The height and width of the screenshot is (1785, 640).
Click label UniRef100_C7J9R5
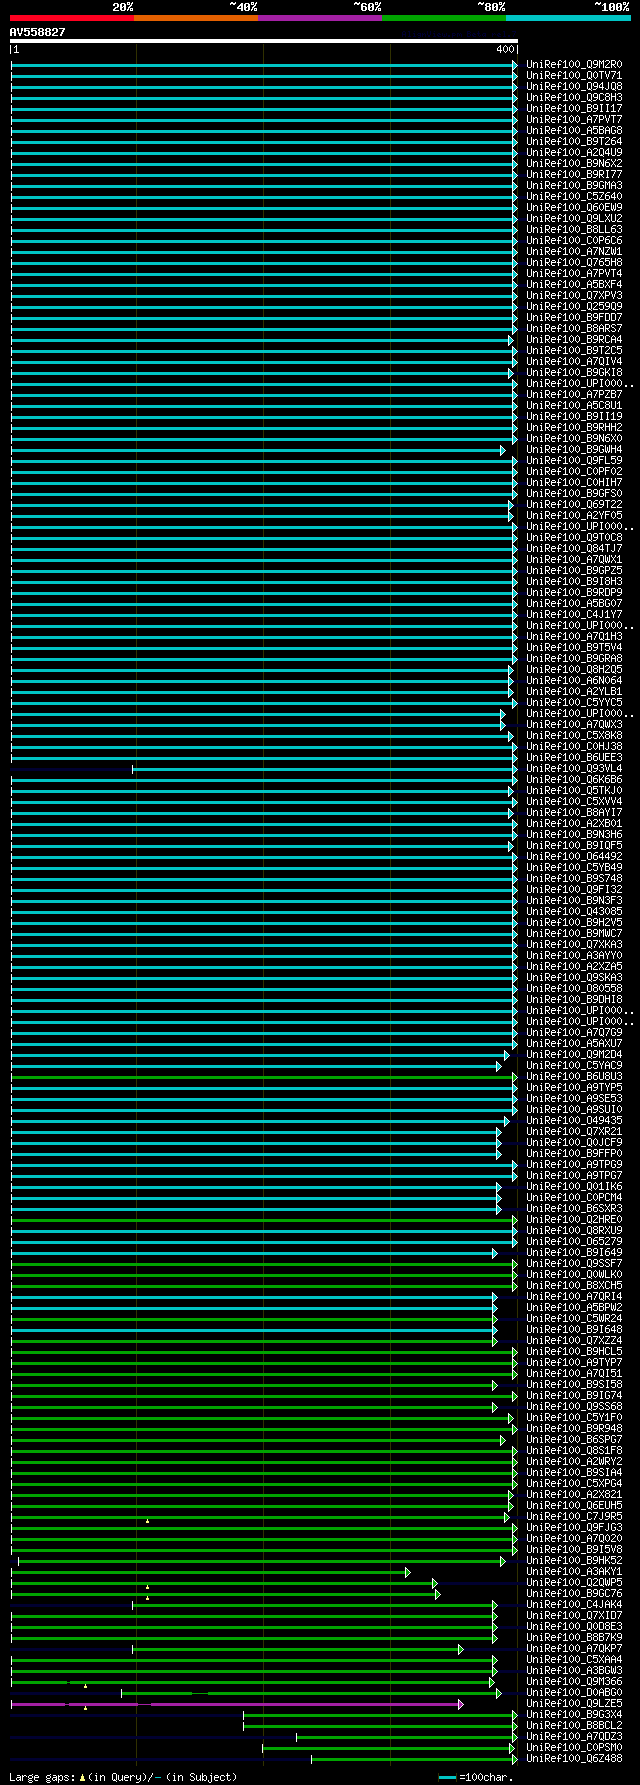coord(574,1516)
